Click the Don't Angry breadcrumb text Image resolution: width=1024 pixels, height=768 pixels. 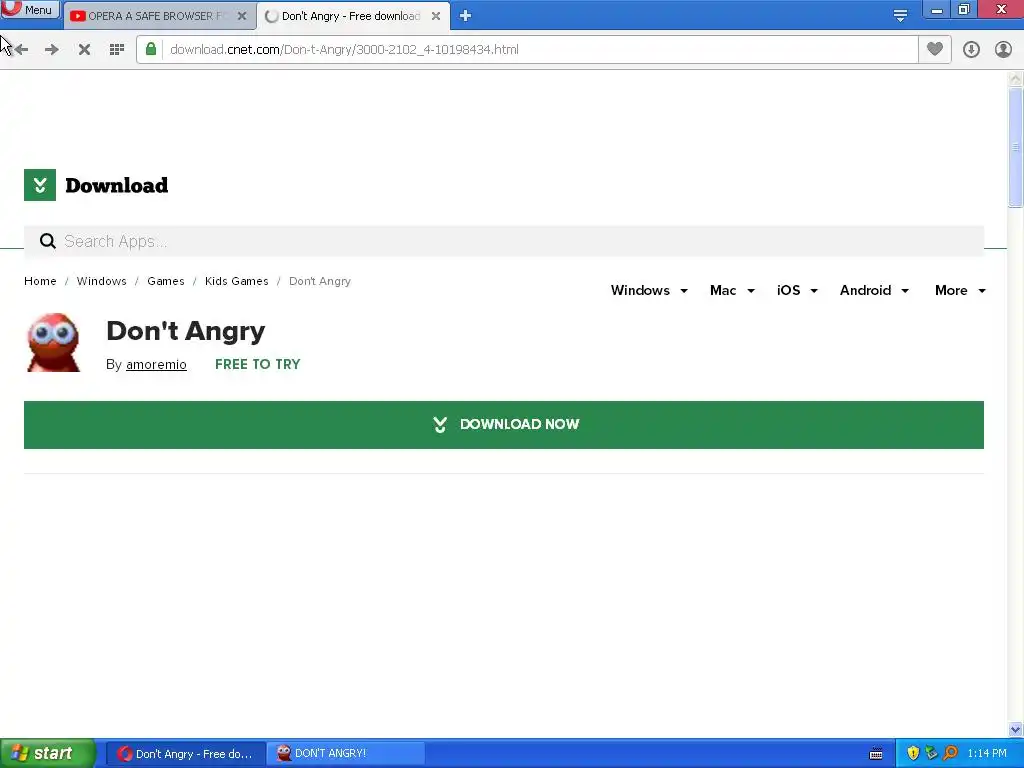320,281
